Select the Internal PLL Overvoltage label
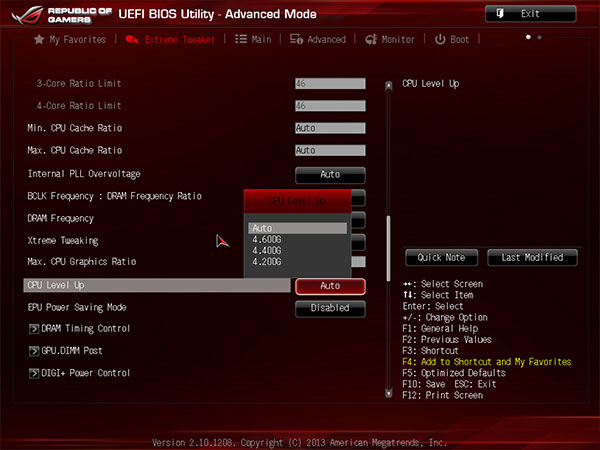Screen dimensions: 600x450 coord(84,174)
